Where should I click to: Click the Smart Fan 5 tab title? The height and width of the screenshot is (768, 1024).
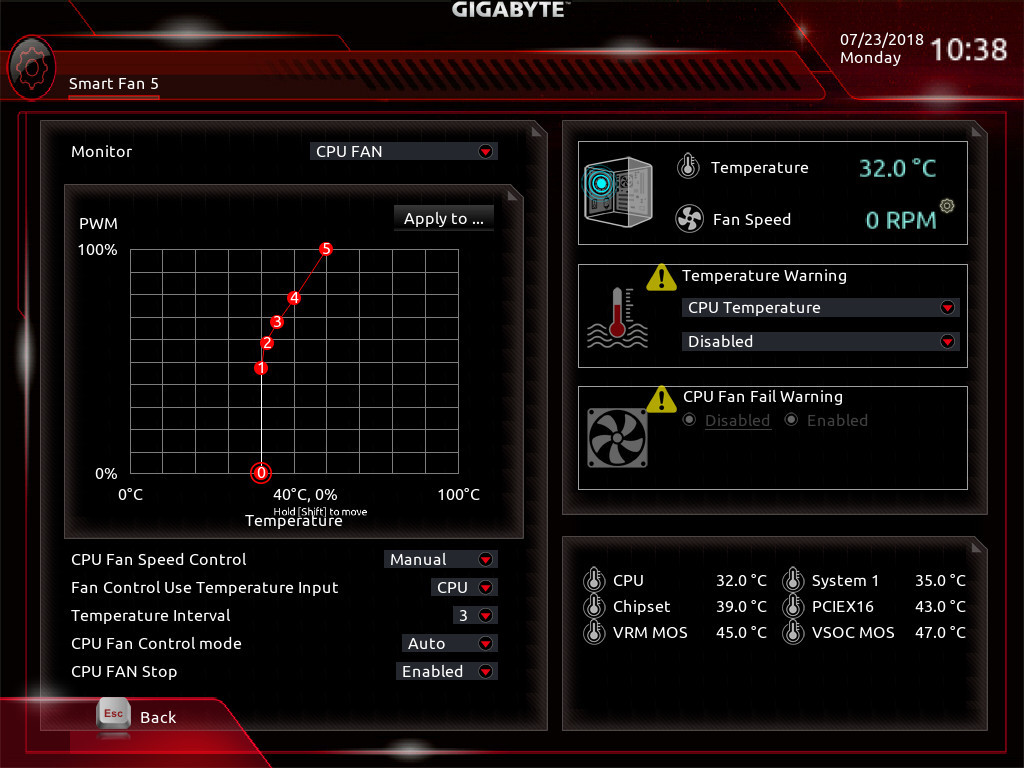[113, 84]
